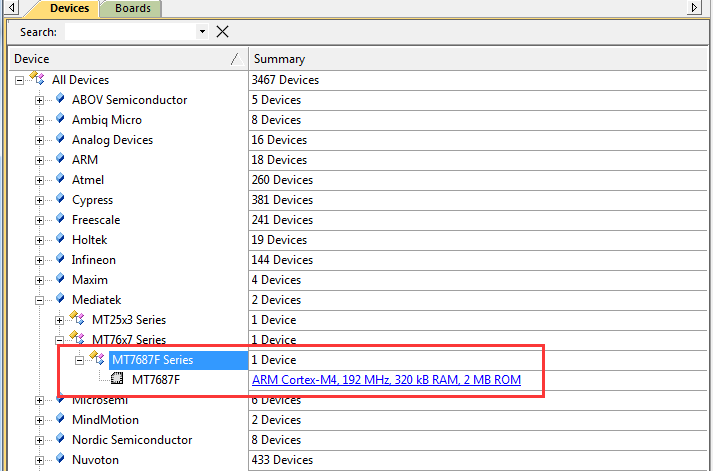Viewport: 713px width, 471px height.
Task: Expand the MT25x3 Series node
Action: (x=60, y=321)
